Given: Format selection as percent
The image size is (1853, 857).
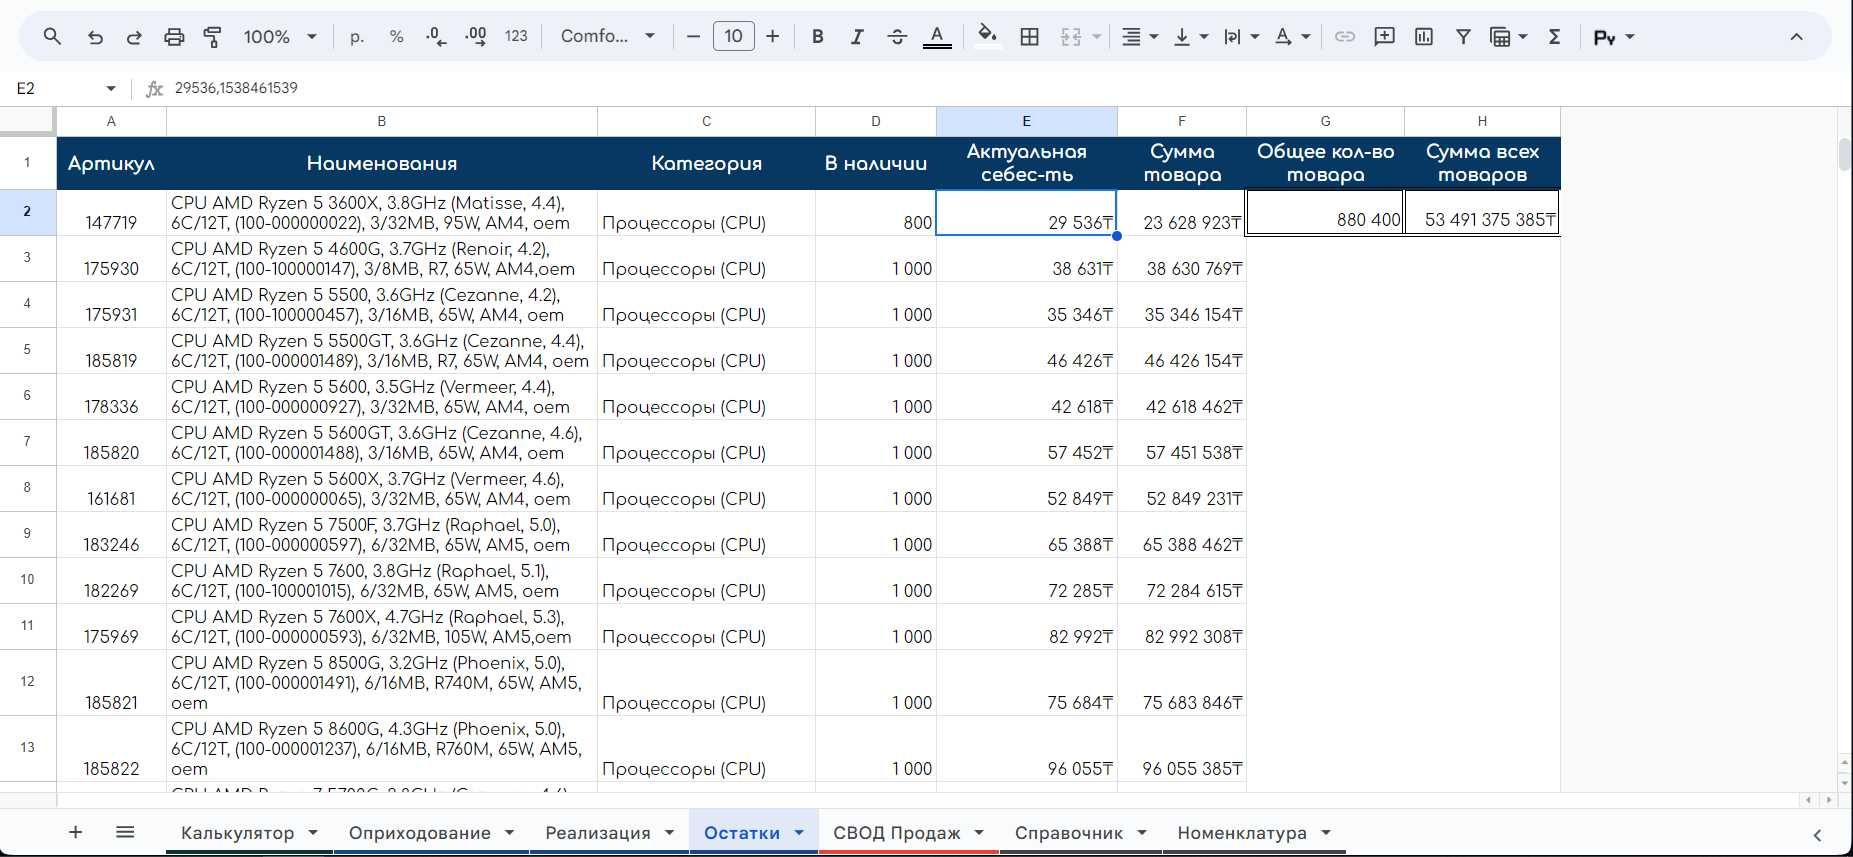Looking at the screenshot, I should [396, 36].
